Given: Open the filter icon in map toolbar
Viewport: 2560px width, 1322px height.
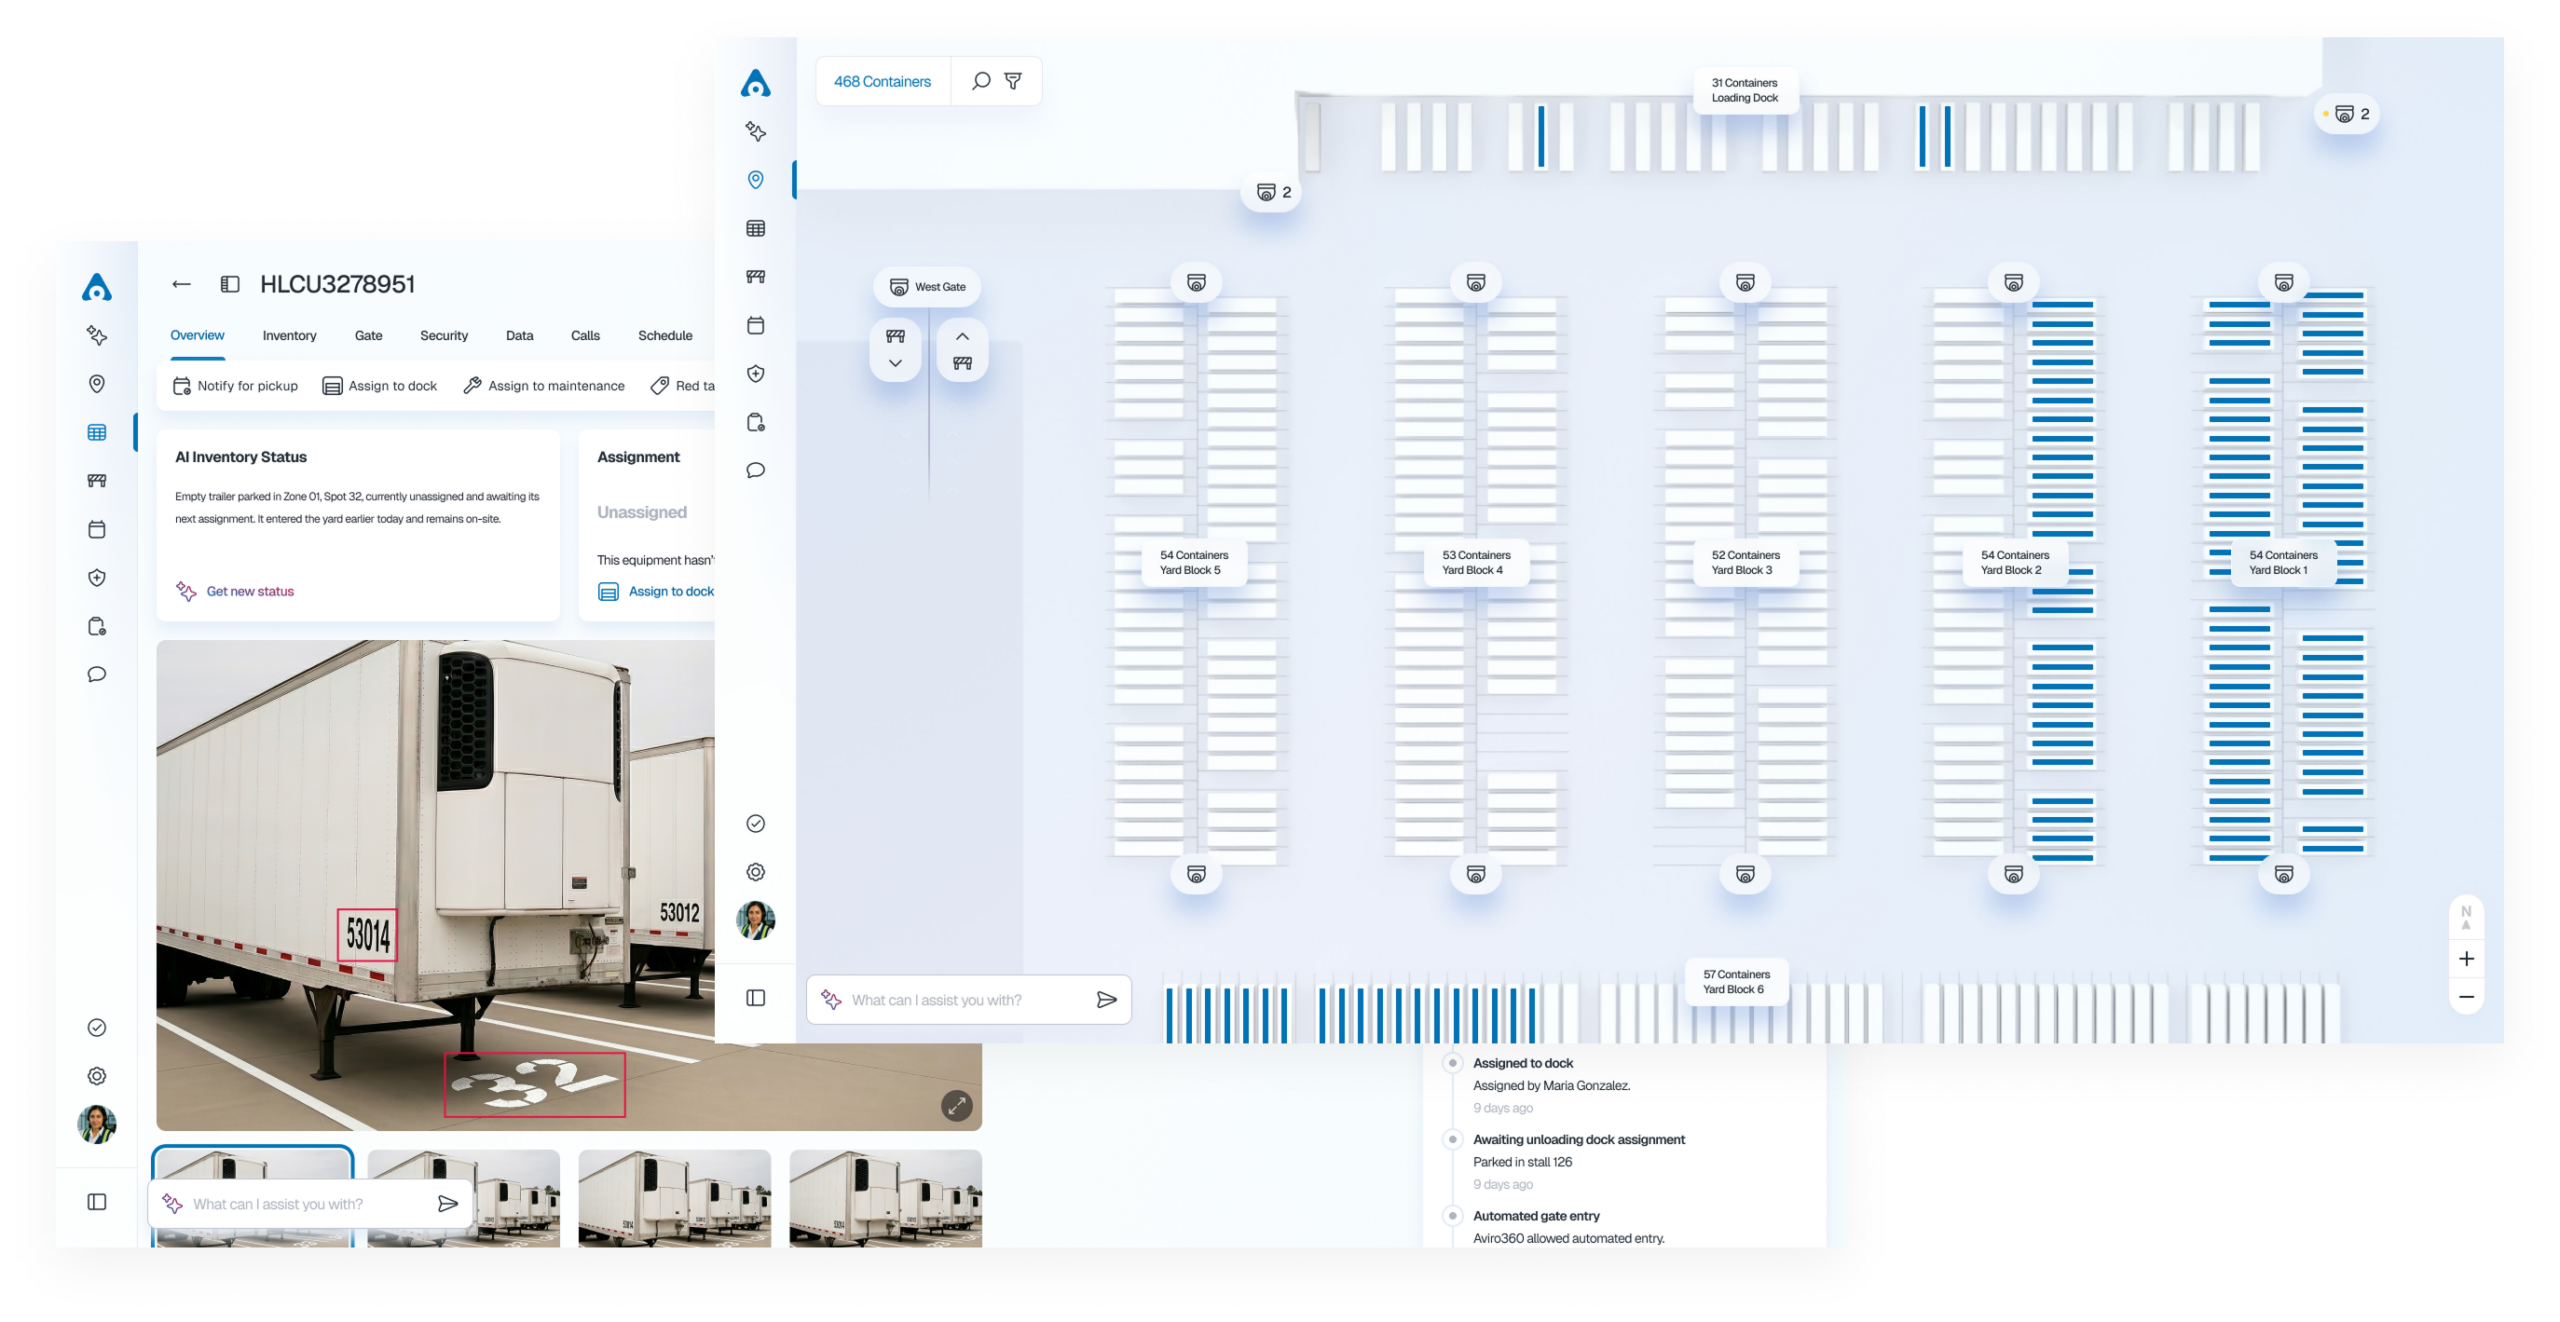Looking at the screenshot, I should (1013, 81).
